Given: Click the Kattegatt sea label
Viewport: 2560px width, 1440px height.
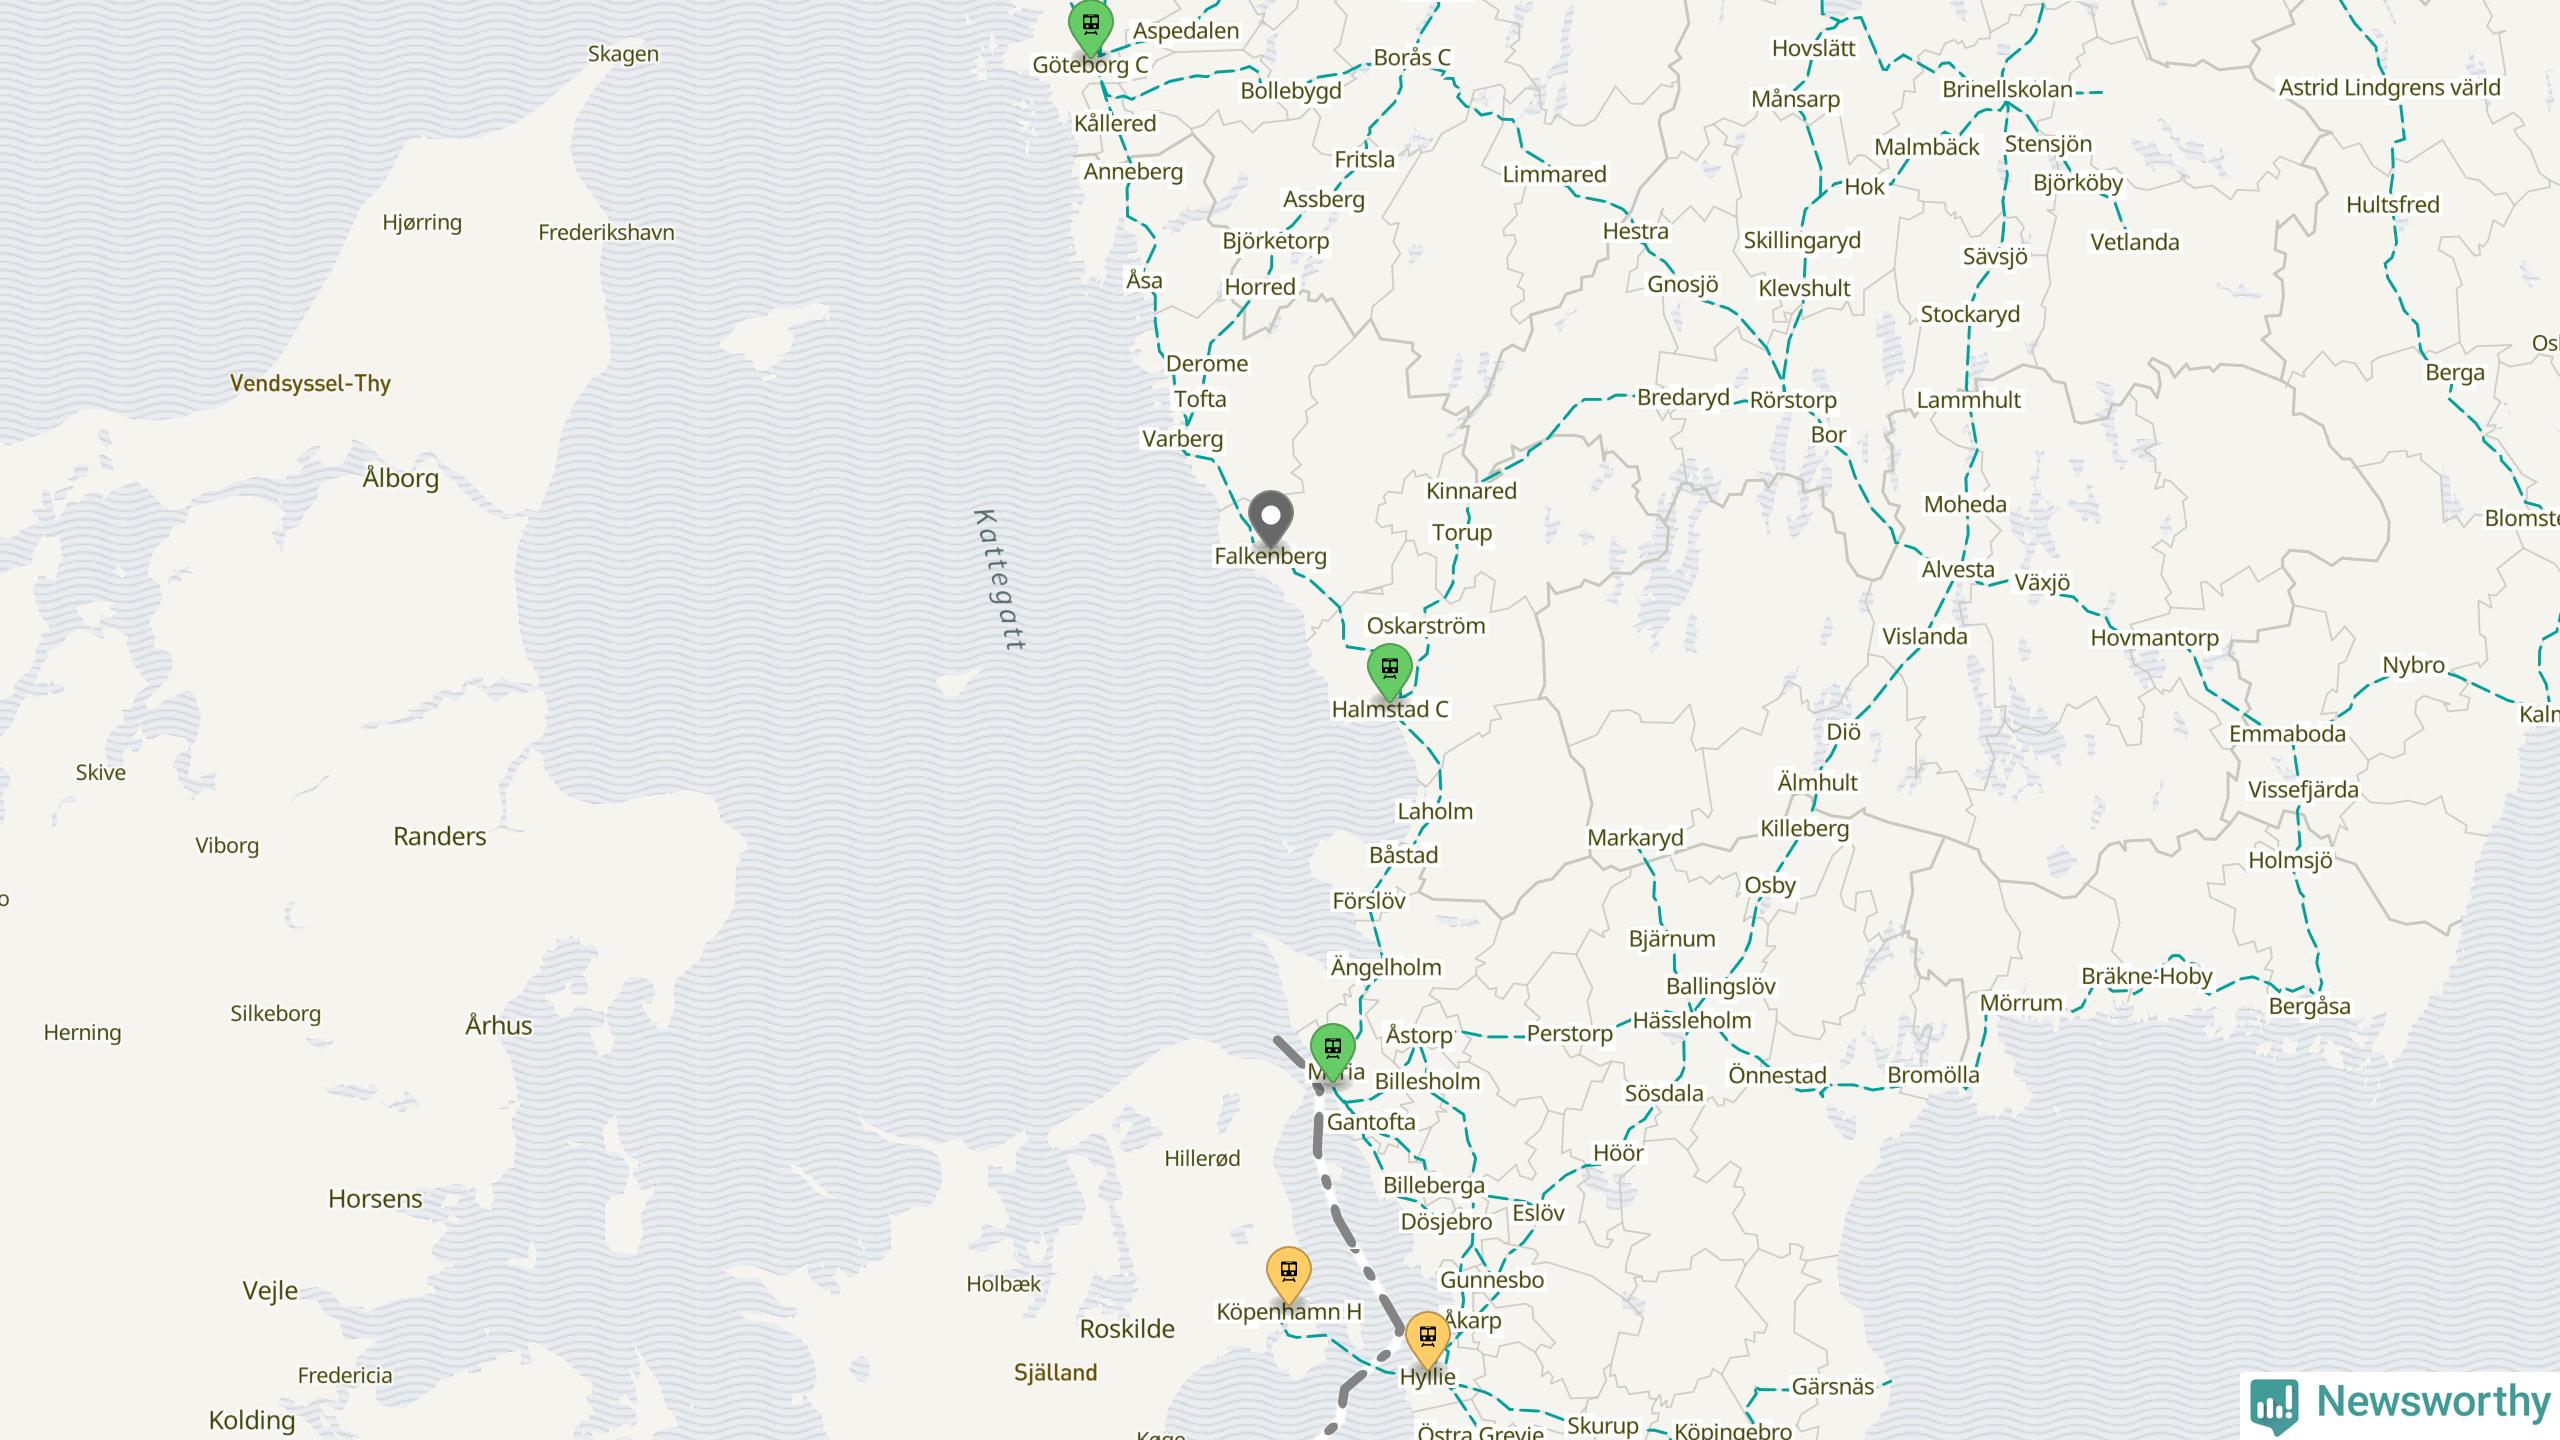Looking at the screenshot, I should [999, 580].
